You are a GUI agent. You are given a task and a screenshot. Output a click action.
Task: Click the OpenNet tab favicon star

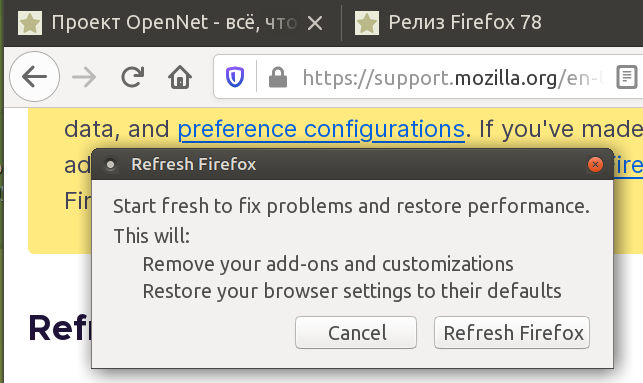(30, 23)
